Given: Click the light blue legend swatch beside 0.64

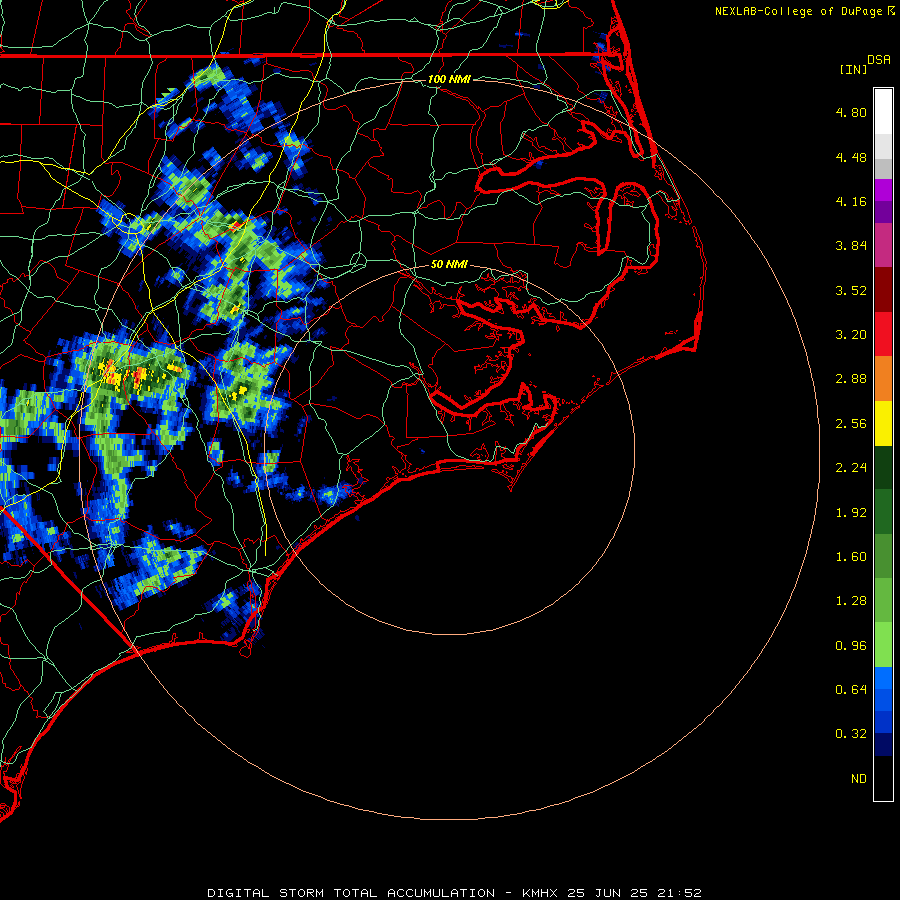Looking at the screenshot, I should pyautogui.click(x=883, y=678).
